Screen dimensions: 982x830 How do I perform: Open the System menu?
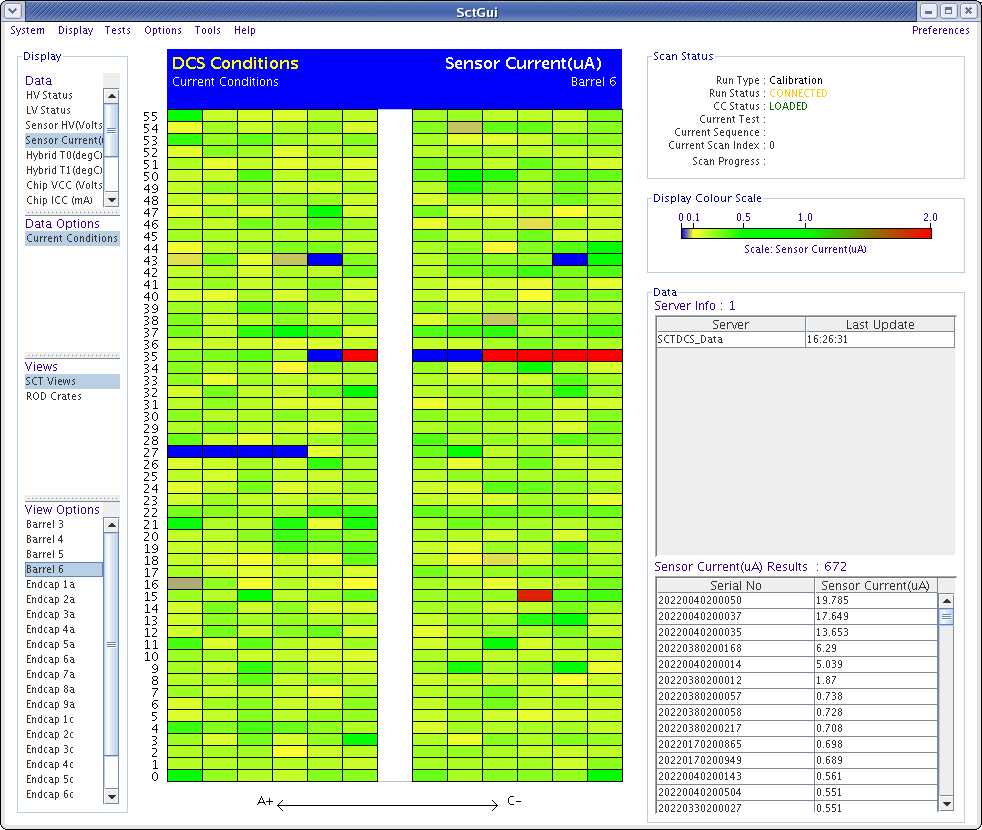27,30
